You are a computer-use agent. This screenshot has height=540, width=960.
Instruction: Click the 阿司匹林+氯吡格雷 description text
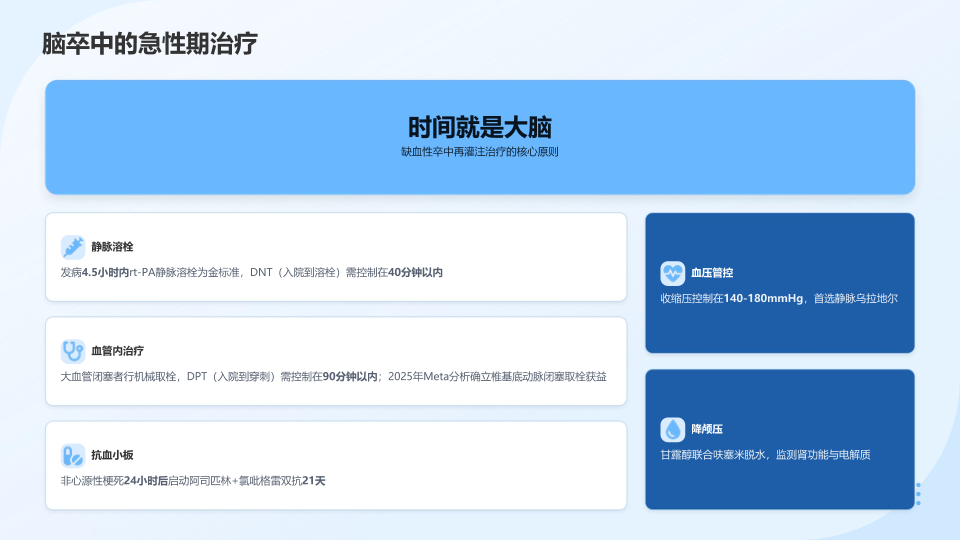coord(193,481)
